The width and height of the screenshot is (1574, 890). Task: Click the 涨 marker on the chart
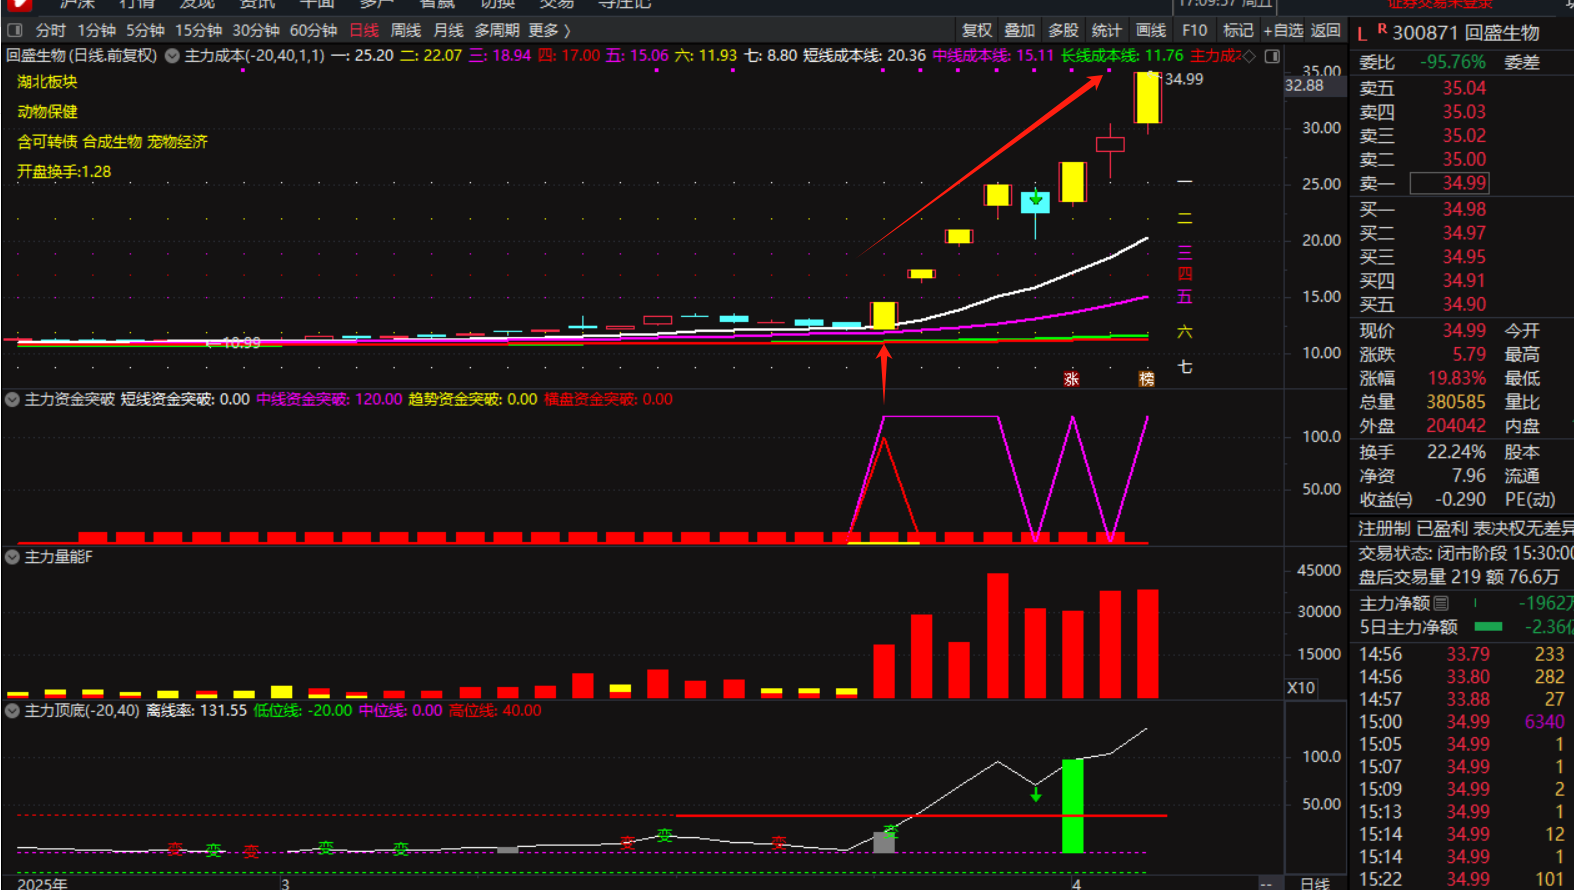click(1071, 379)
